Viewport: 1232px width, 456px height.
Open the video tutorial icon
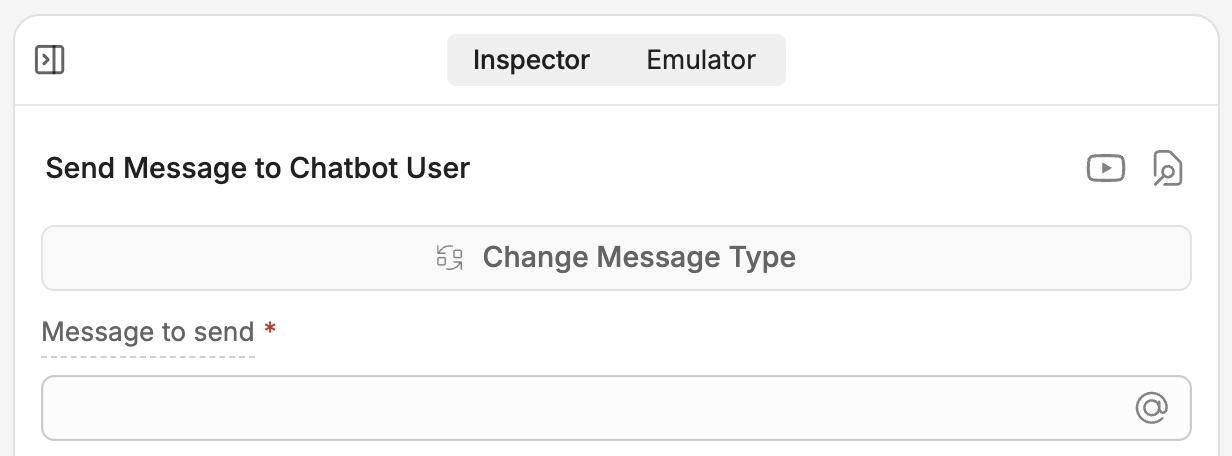[x=1106, y=168]
